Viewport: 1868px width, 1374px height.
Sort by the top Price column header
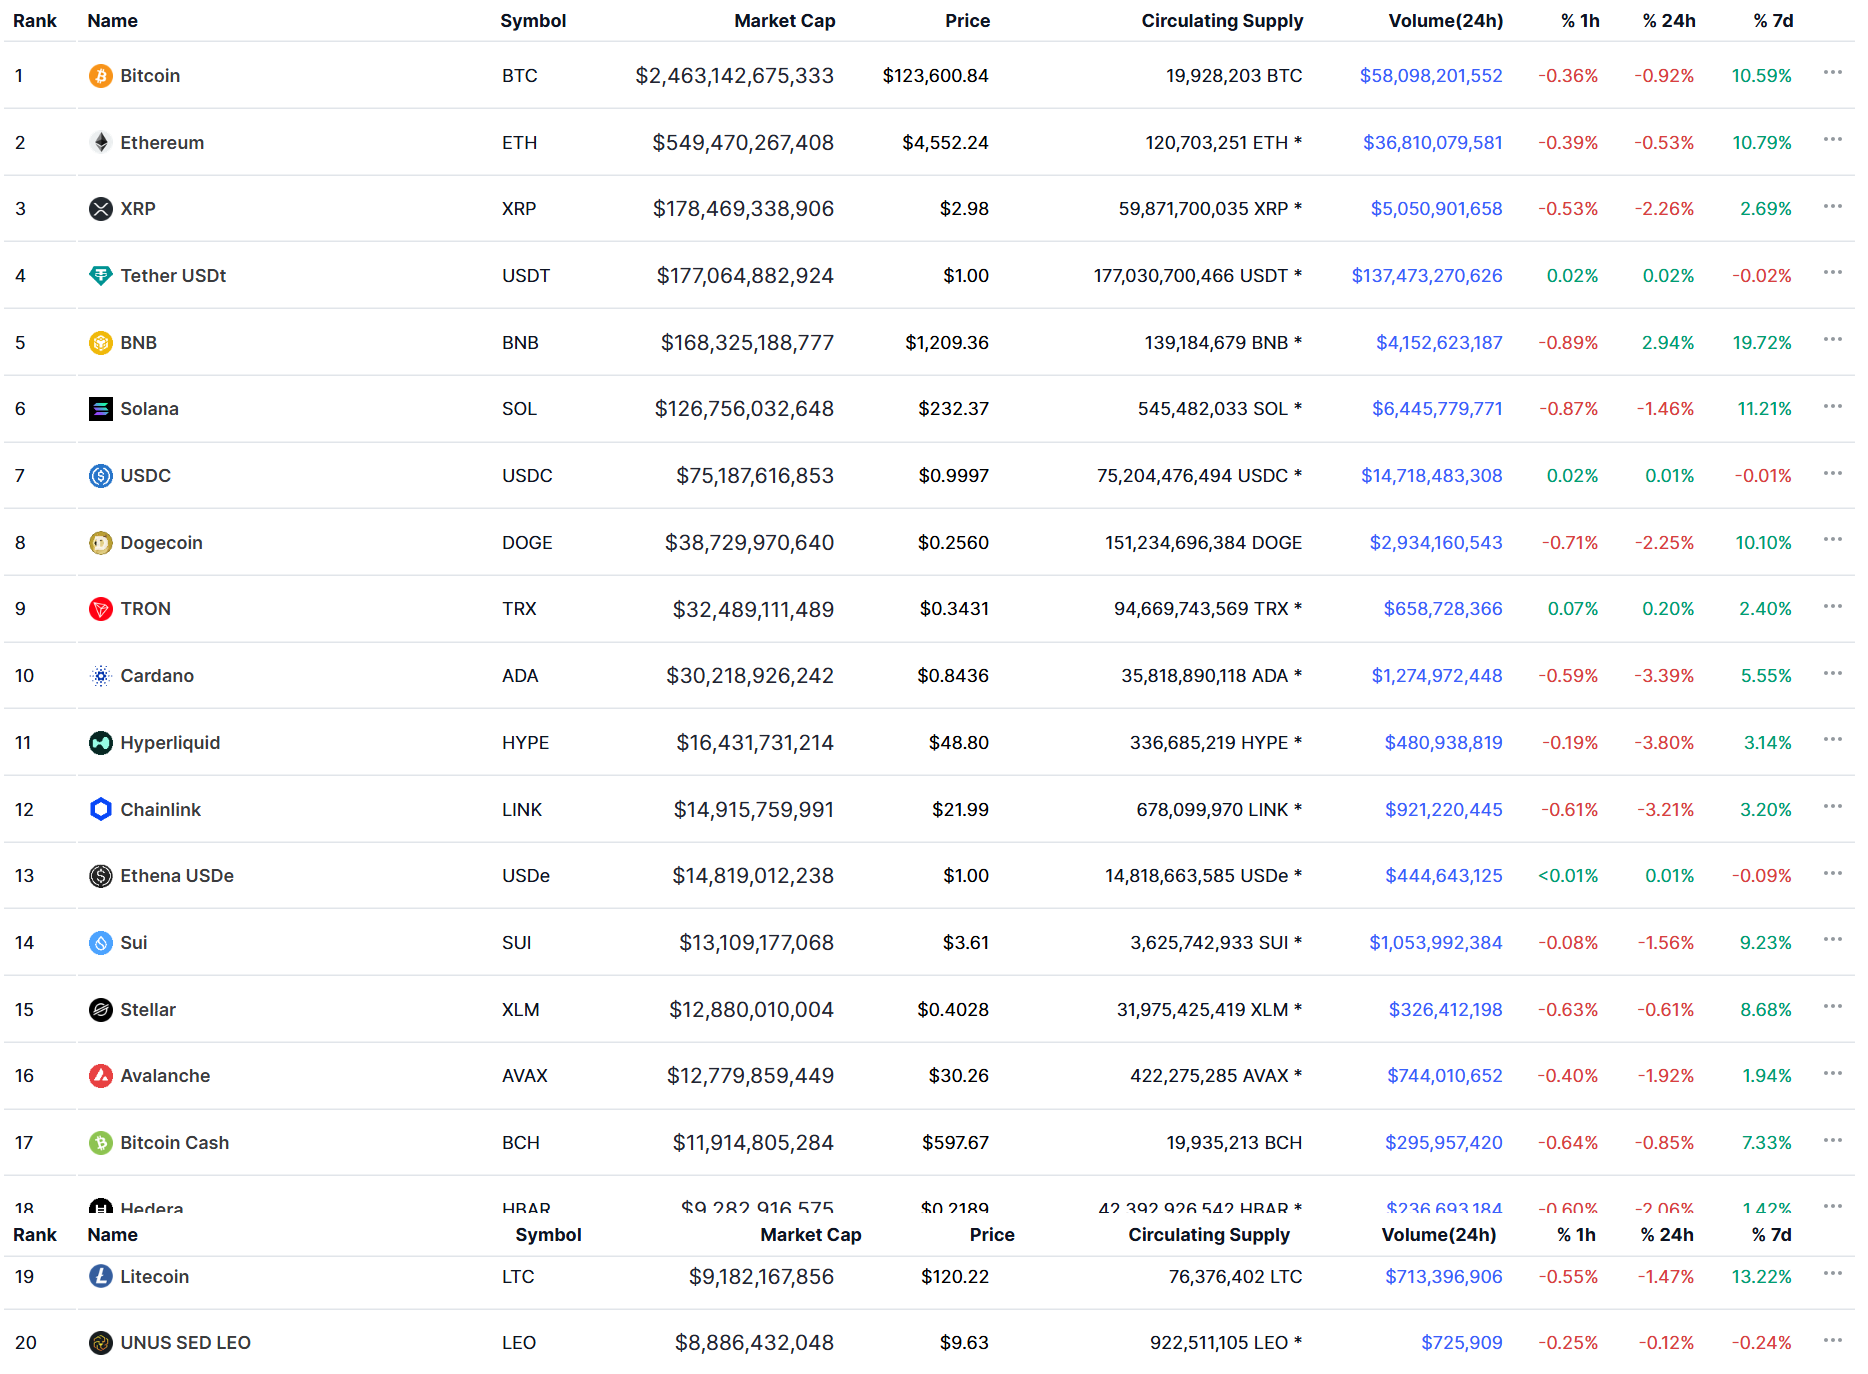[967, 21]
